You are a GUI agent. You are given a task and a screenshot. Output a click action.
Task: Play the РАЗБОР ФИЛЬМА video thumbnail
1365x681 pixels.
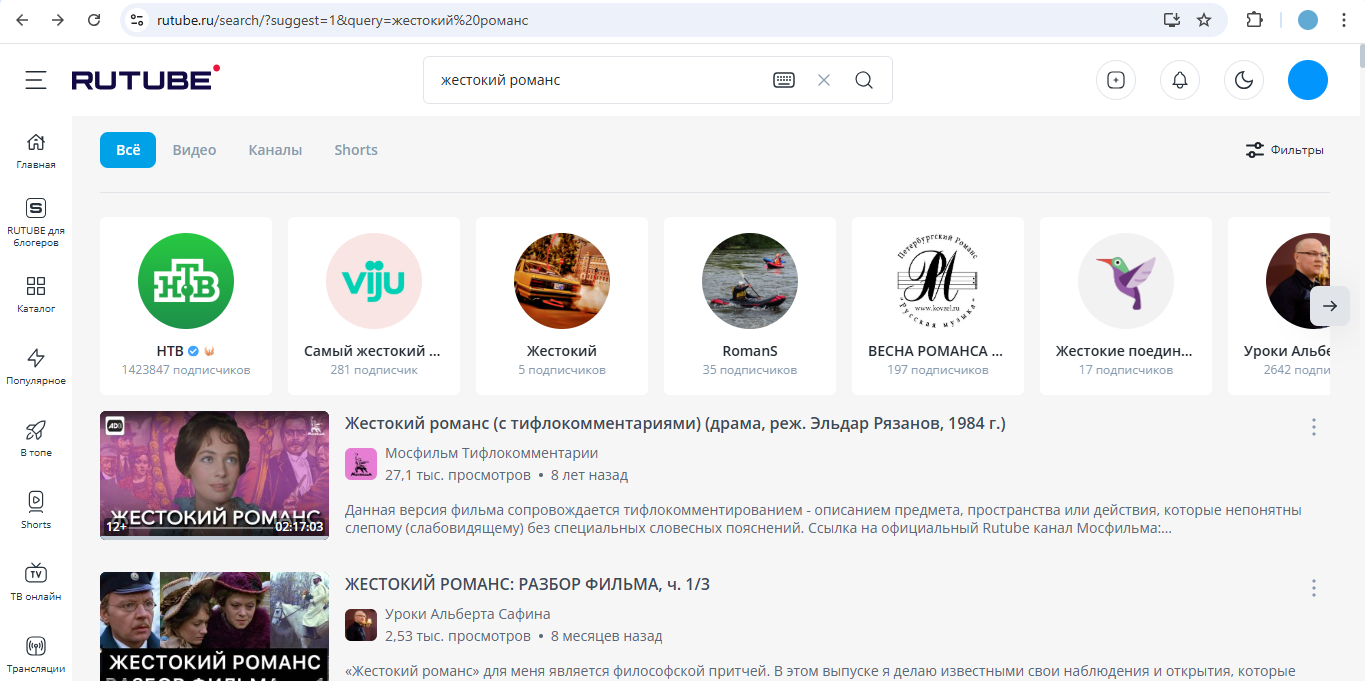coord(214,626)
